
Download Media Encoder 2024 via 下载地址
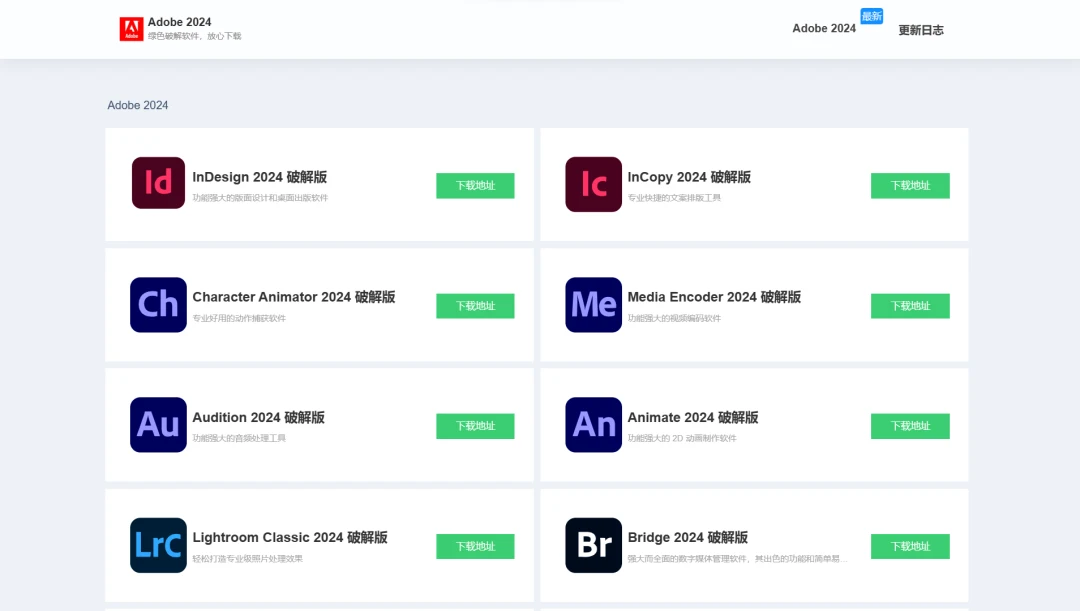click(910, 306)
